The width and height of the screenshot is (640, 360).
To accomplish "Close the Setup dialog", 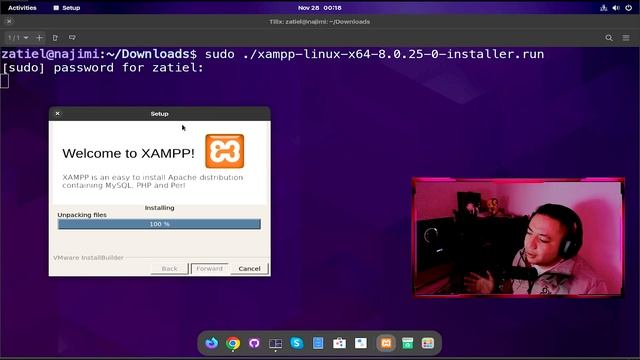I will (58, 113).
